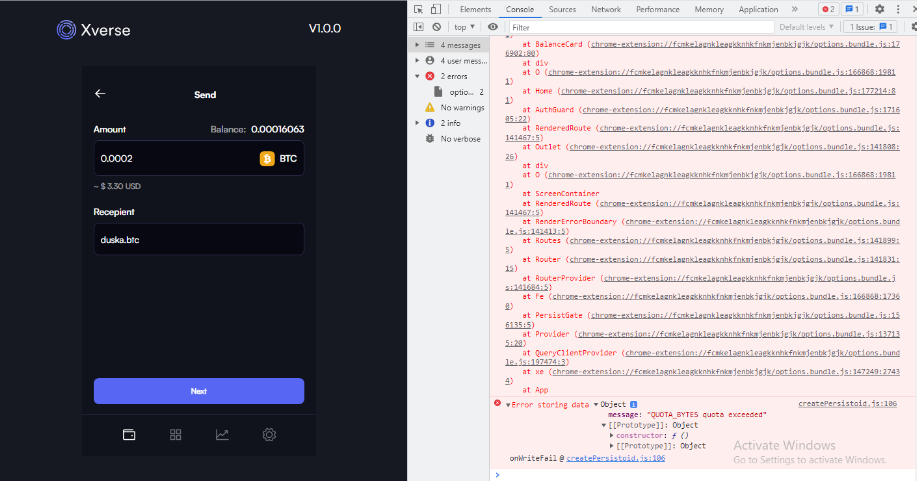Collapse the Error storing data entry
The width and height of the screenshot is (917, 481).
click(508, 405)
